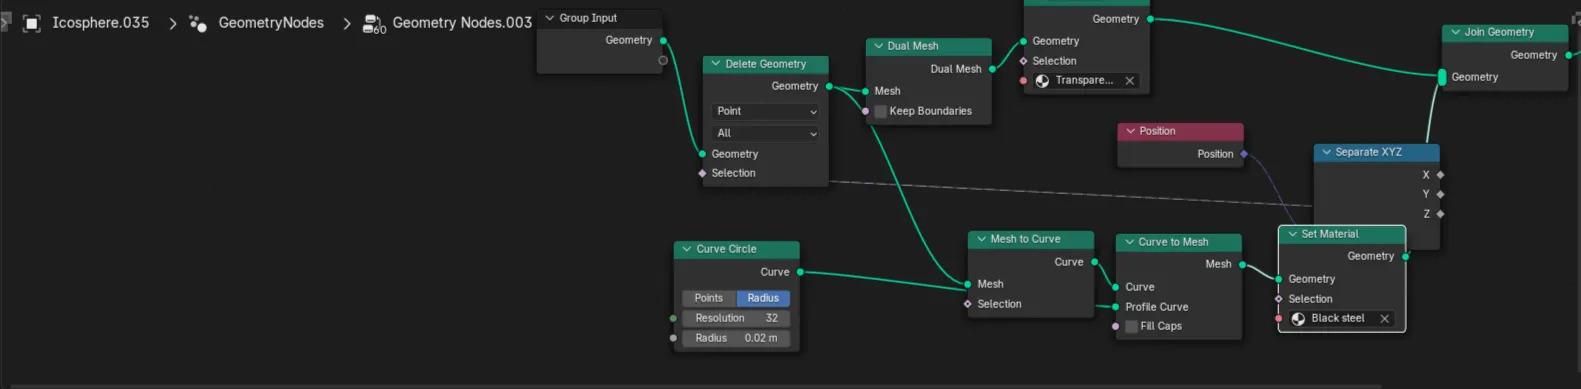Viewport: 1581px width, 389px height.
Task: Click the GeometryNodes modifier icon in breadcrumb
Action: [x=198, y=23]
